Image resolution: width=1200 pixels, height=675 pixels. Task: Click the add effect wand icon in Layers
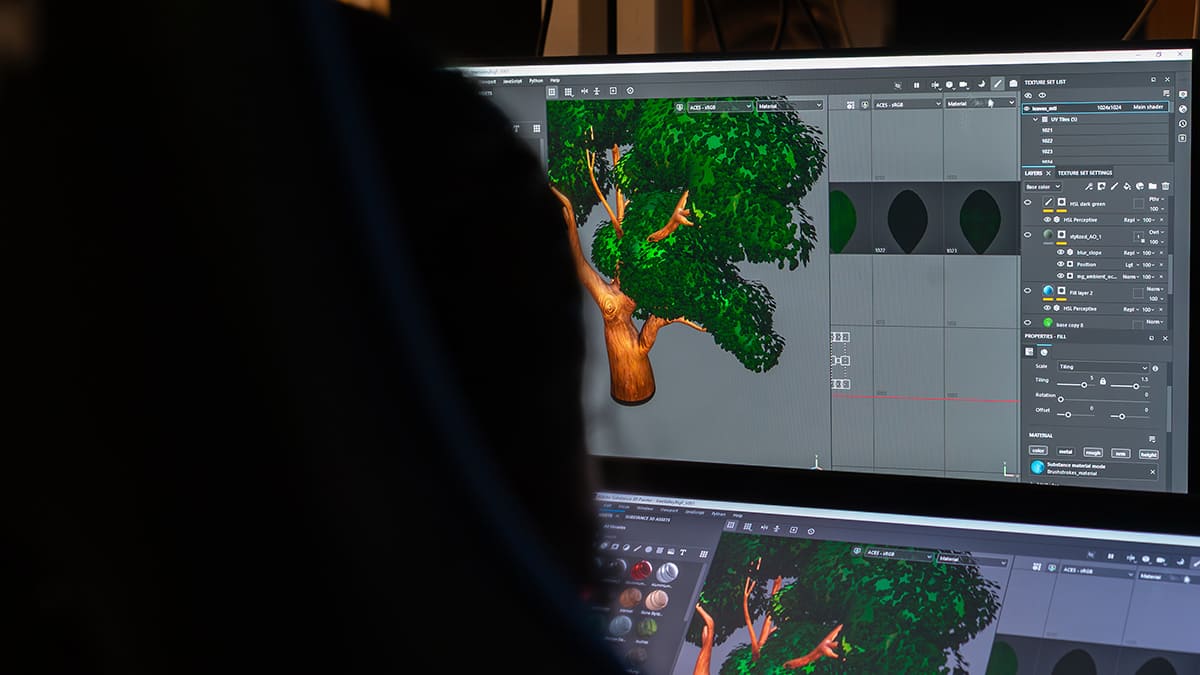1088,186
